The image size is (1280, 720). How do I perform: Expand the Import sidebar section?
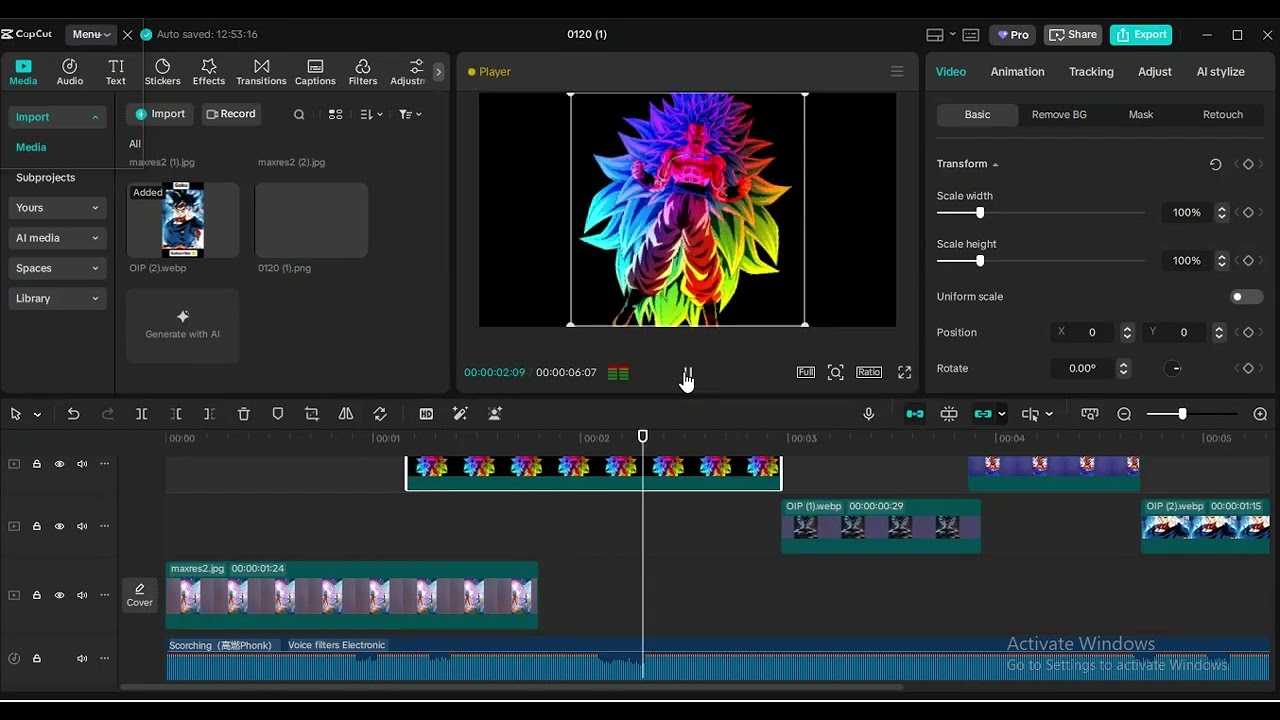[x=57, y=117]
